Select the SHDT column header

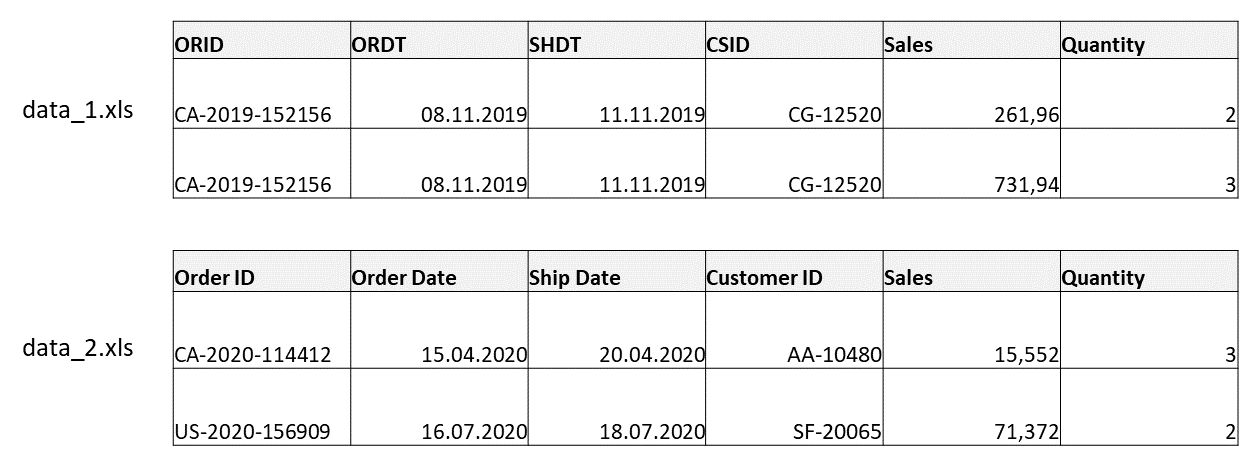pyautogui.click(x=616, y=40)
